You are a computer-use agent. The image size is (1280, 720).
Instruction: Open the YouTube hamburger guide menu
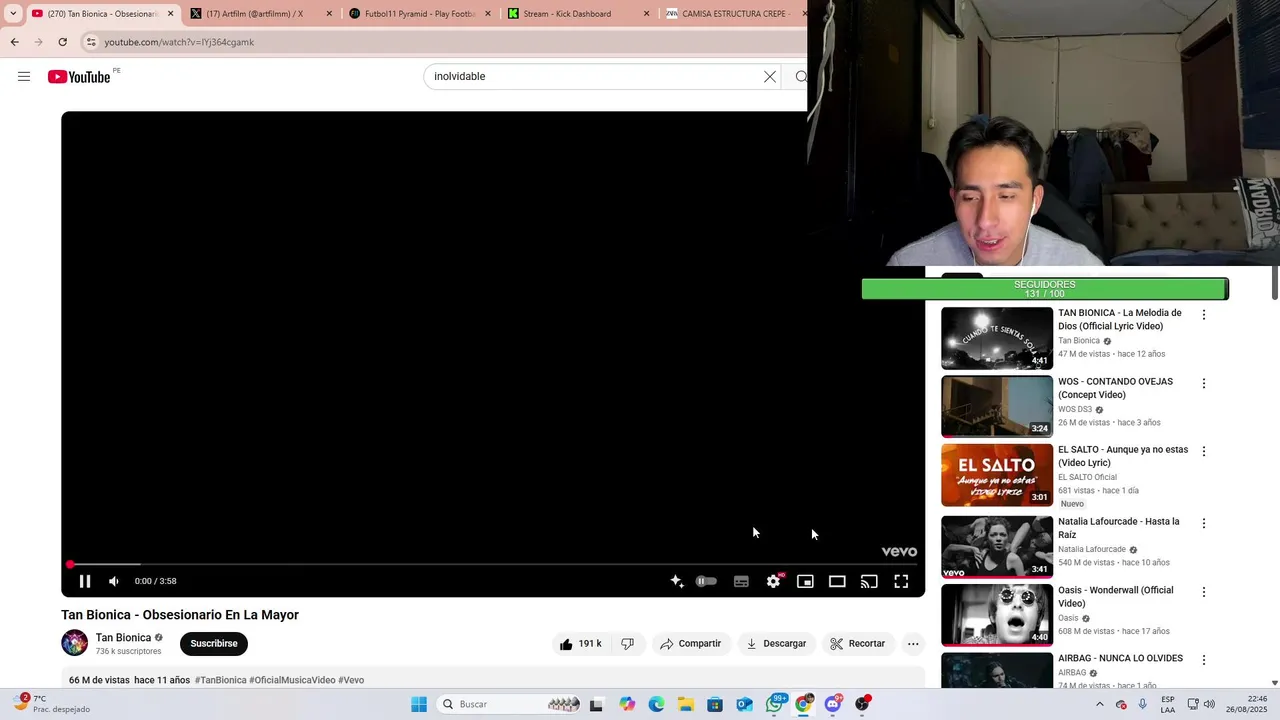pyautogui.click(x=24, y=76)
